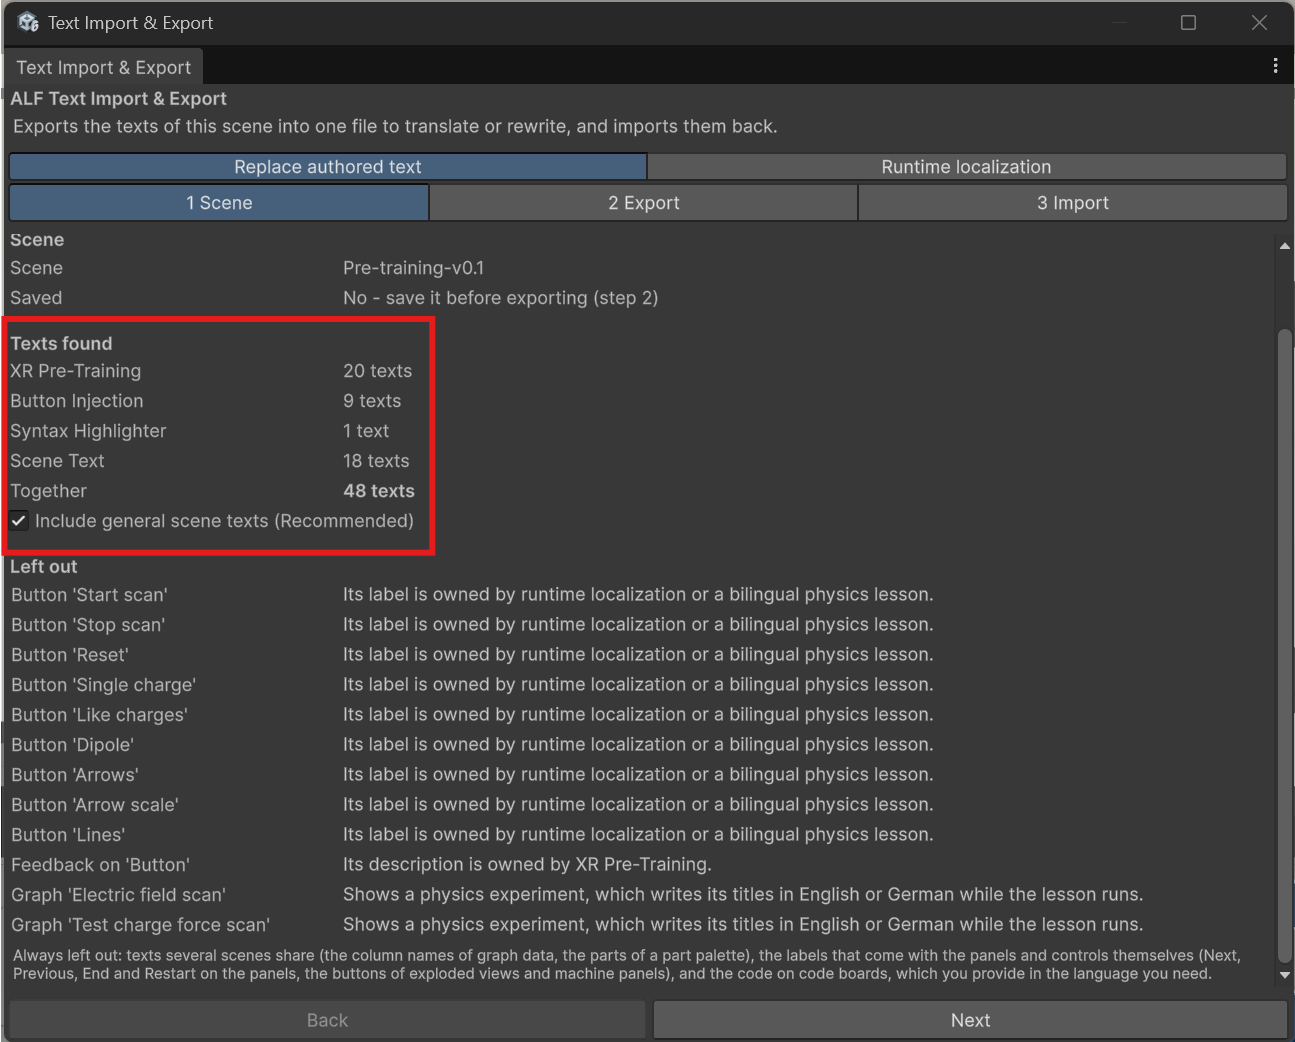Click the Button 'Stop scan' row
The height and width of the screenshot is (1042, 1295).
[472, 625]
